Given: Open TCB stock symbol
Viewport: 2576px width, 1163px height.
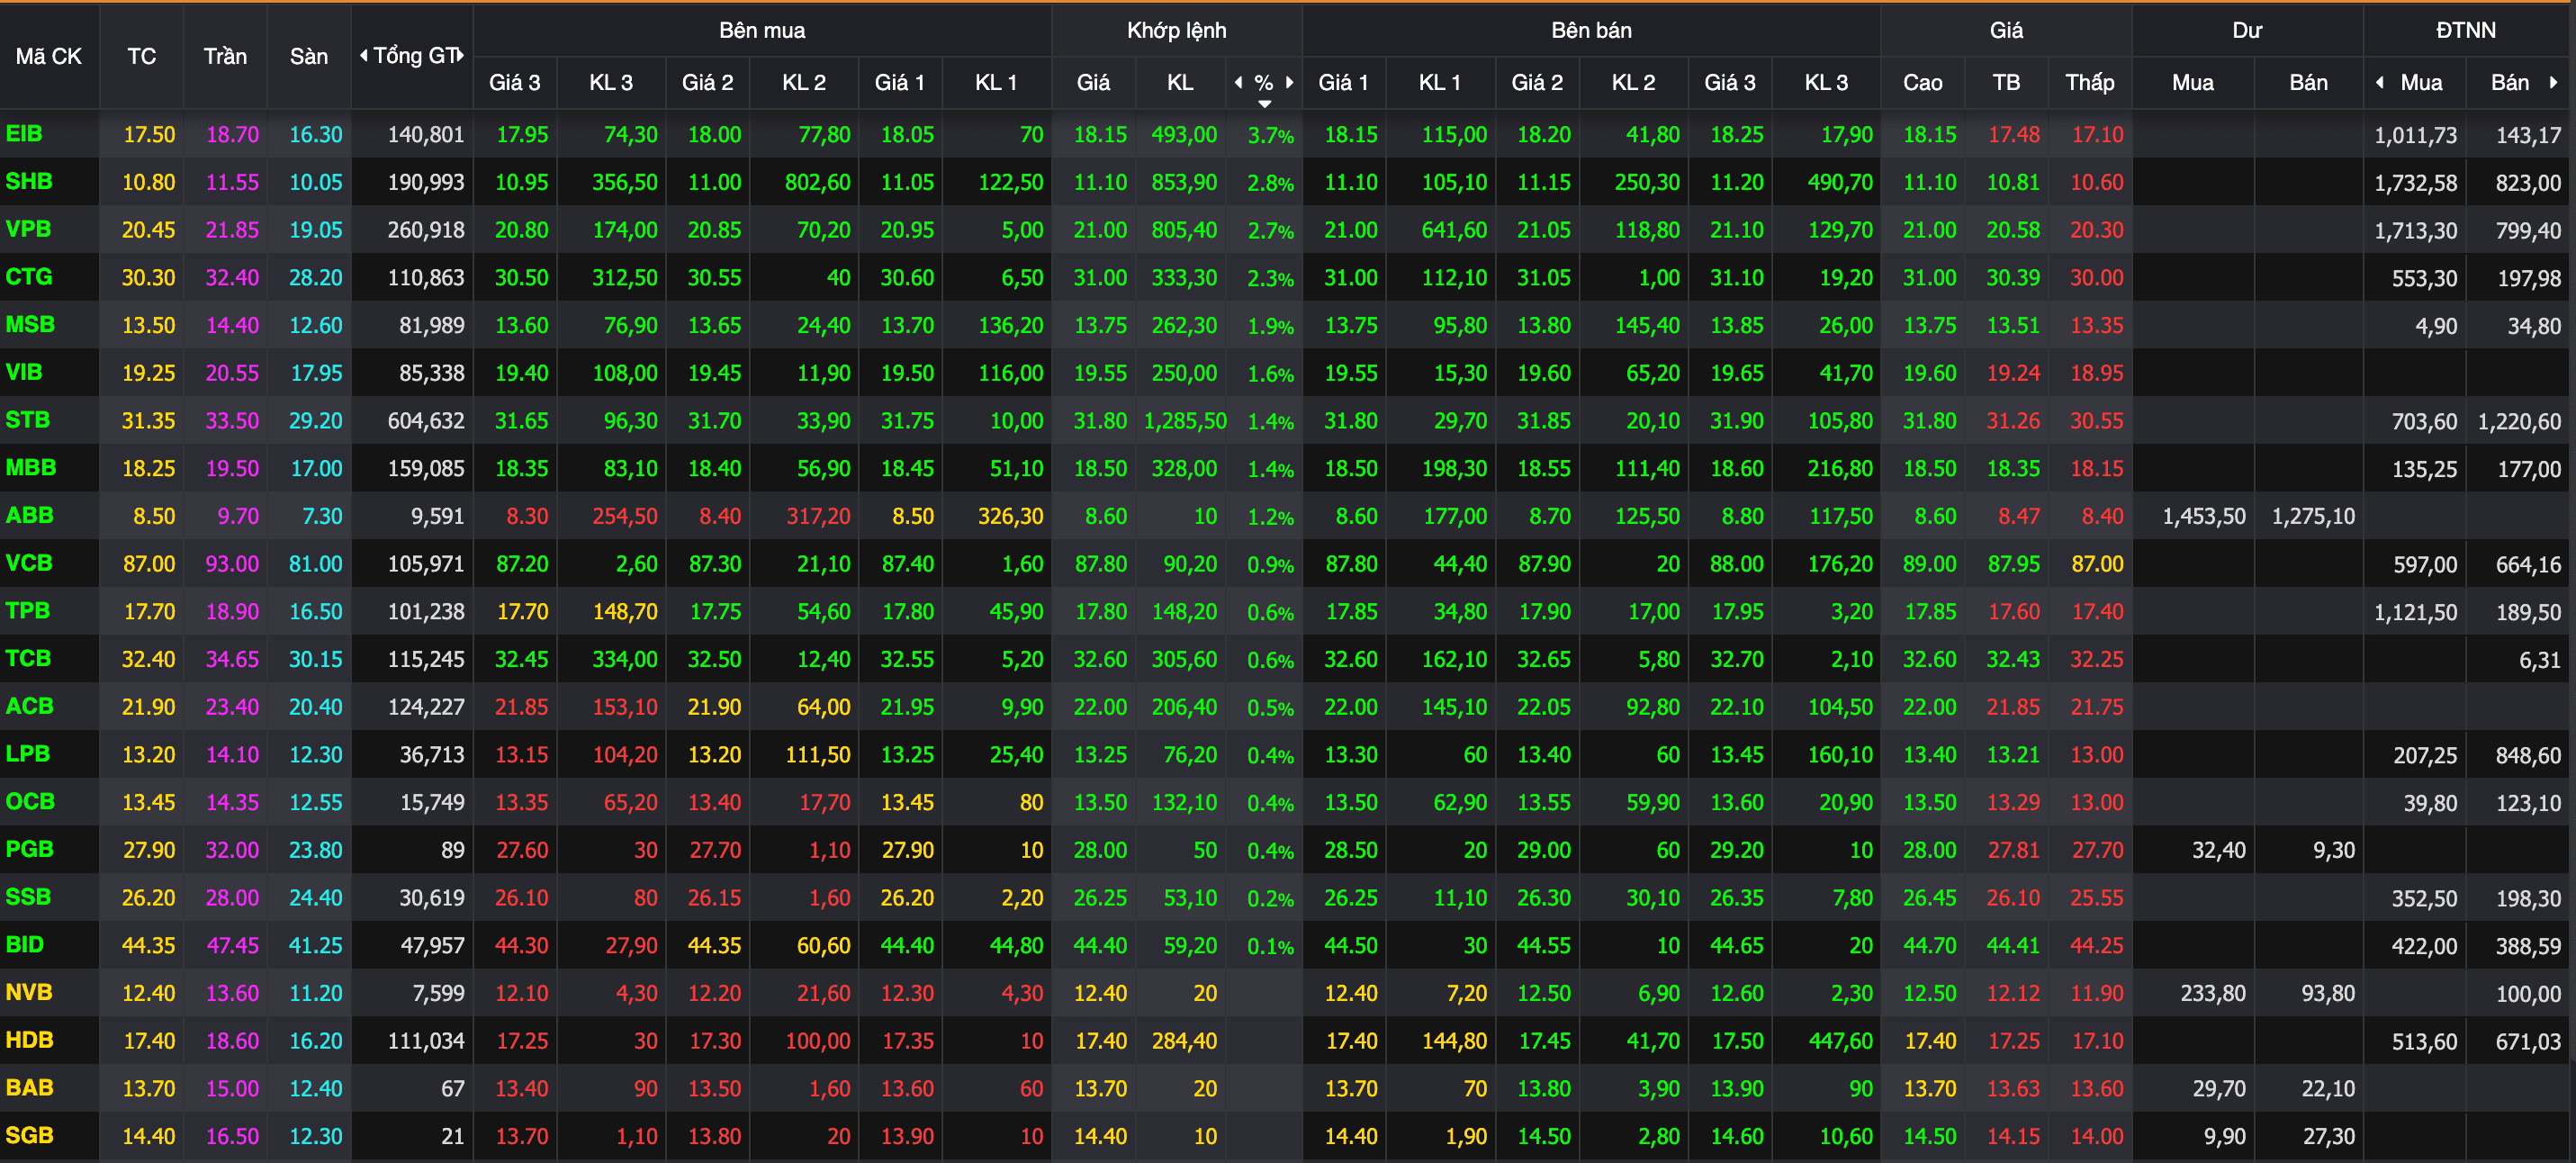Looking at the screenshot, I should (28, 658).
